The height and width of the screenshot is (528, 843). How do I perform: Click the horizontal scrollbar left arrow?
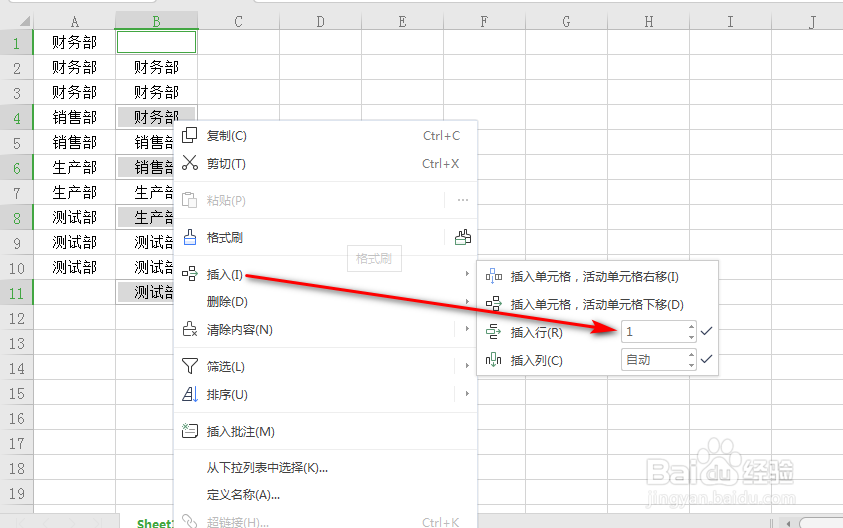[789, 523]
